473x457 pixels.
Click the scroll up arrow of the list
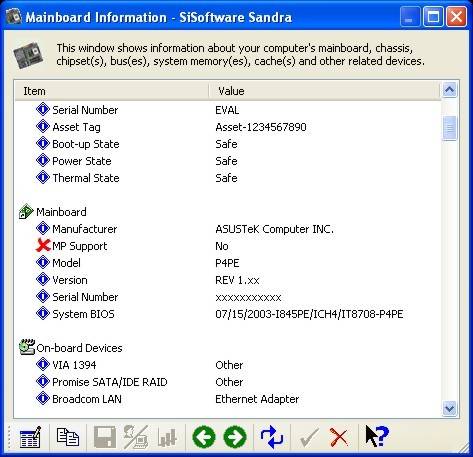(x=450, y=90)
